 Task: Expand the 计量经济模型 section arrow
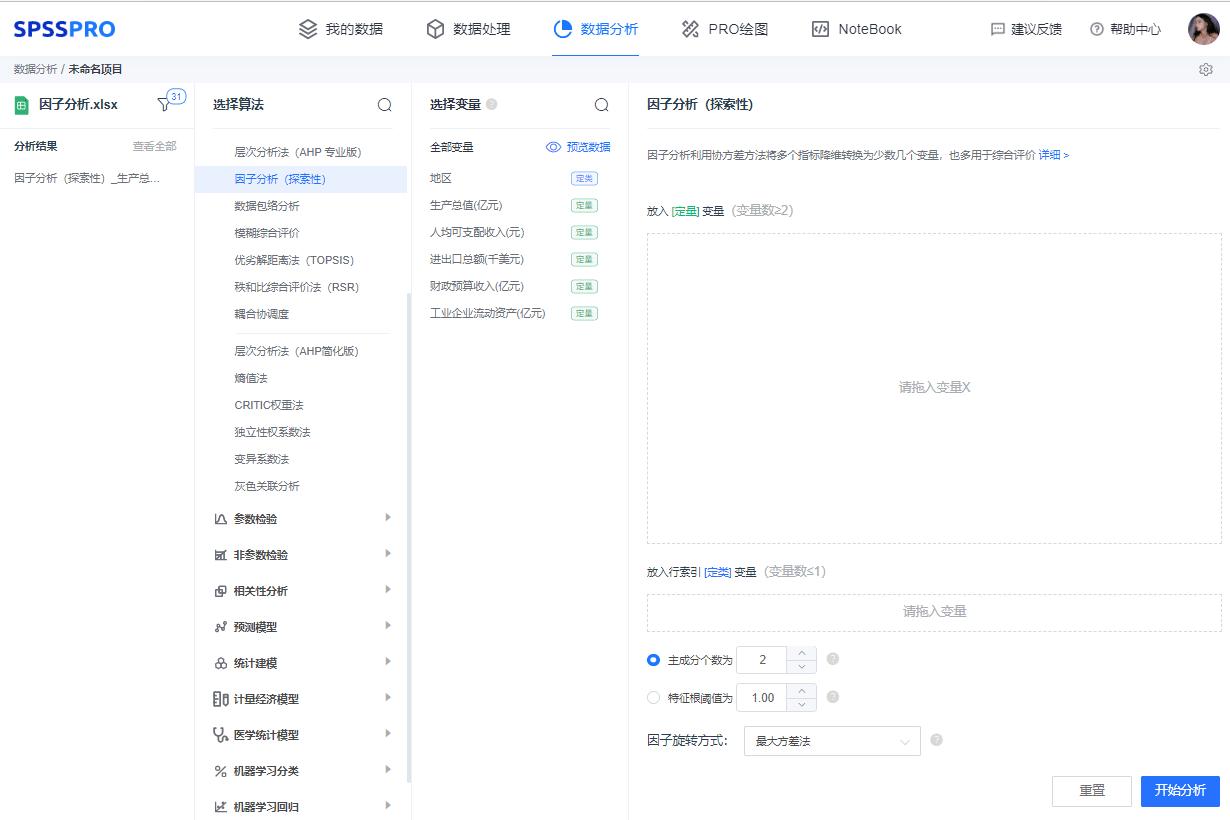[388, 698]
